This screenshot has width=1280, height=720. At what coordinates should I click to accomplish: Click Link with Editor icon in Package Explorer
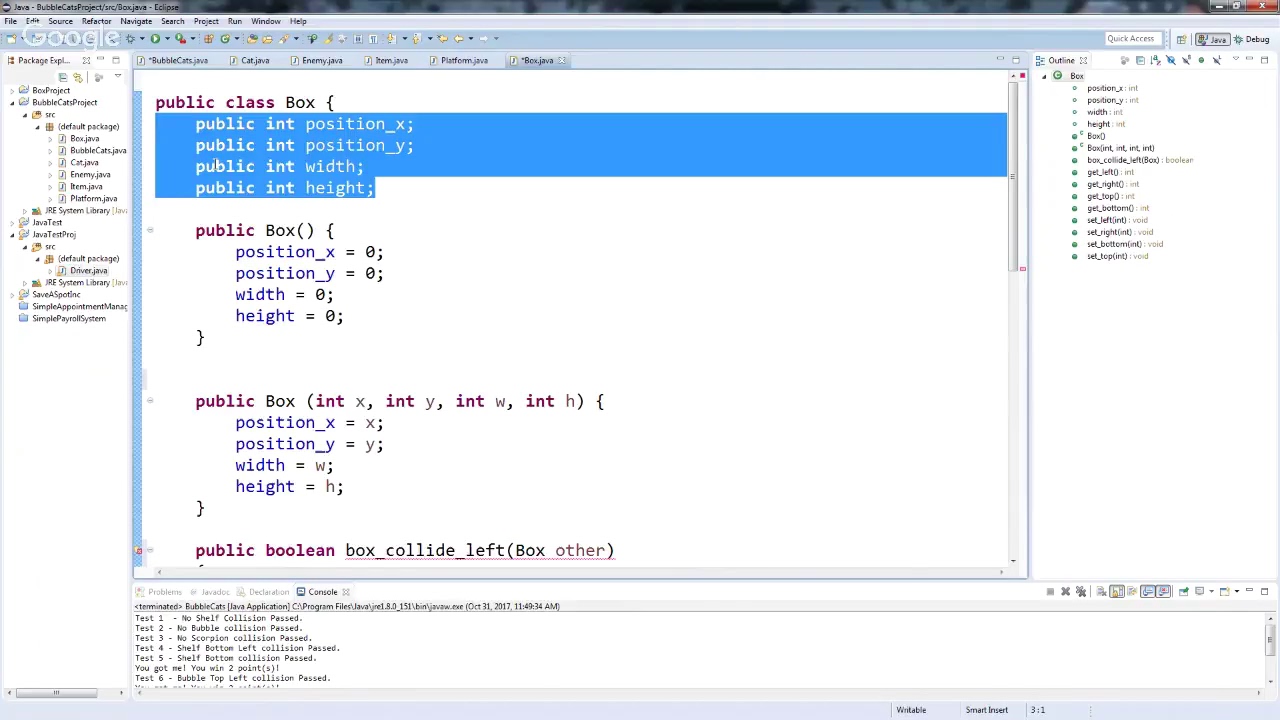point(77,77)
